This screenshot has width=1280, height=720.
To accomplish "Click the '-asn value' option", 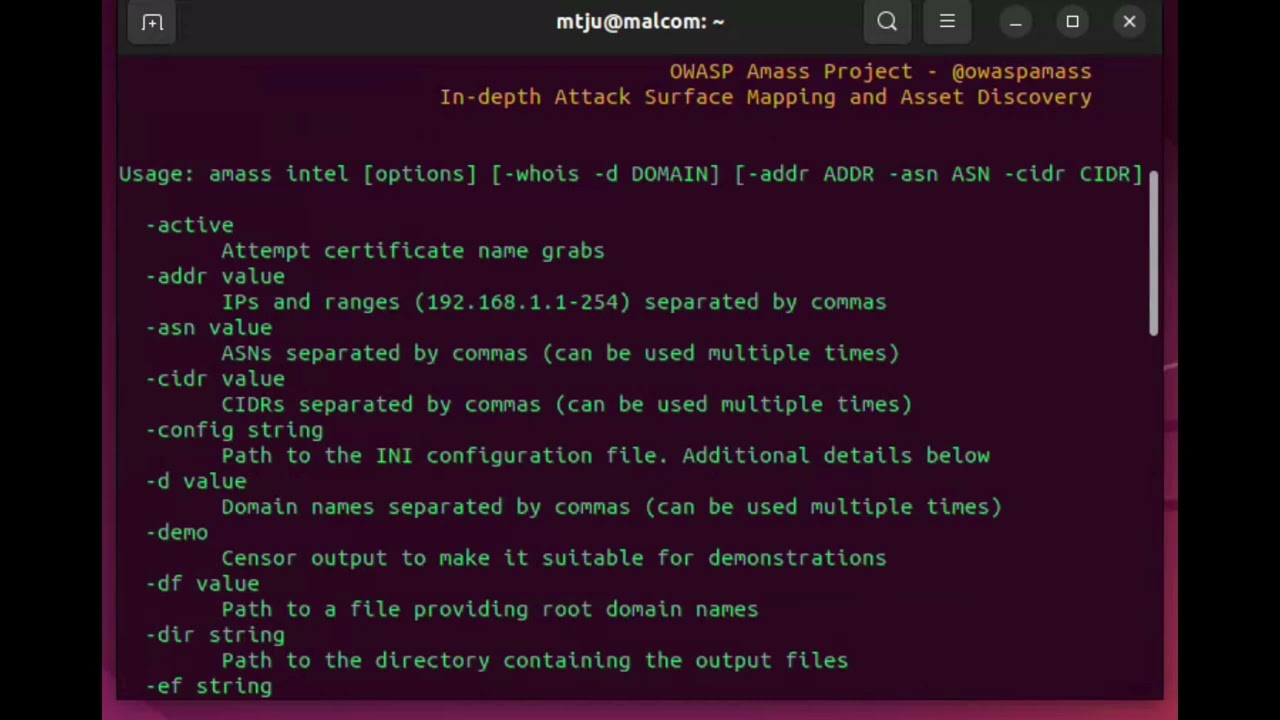I will [209, 328].
